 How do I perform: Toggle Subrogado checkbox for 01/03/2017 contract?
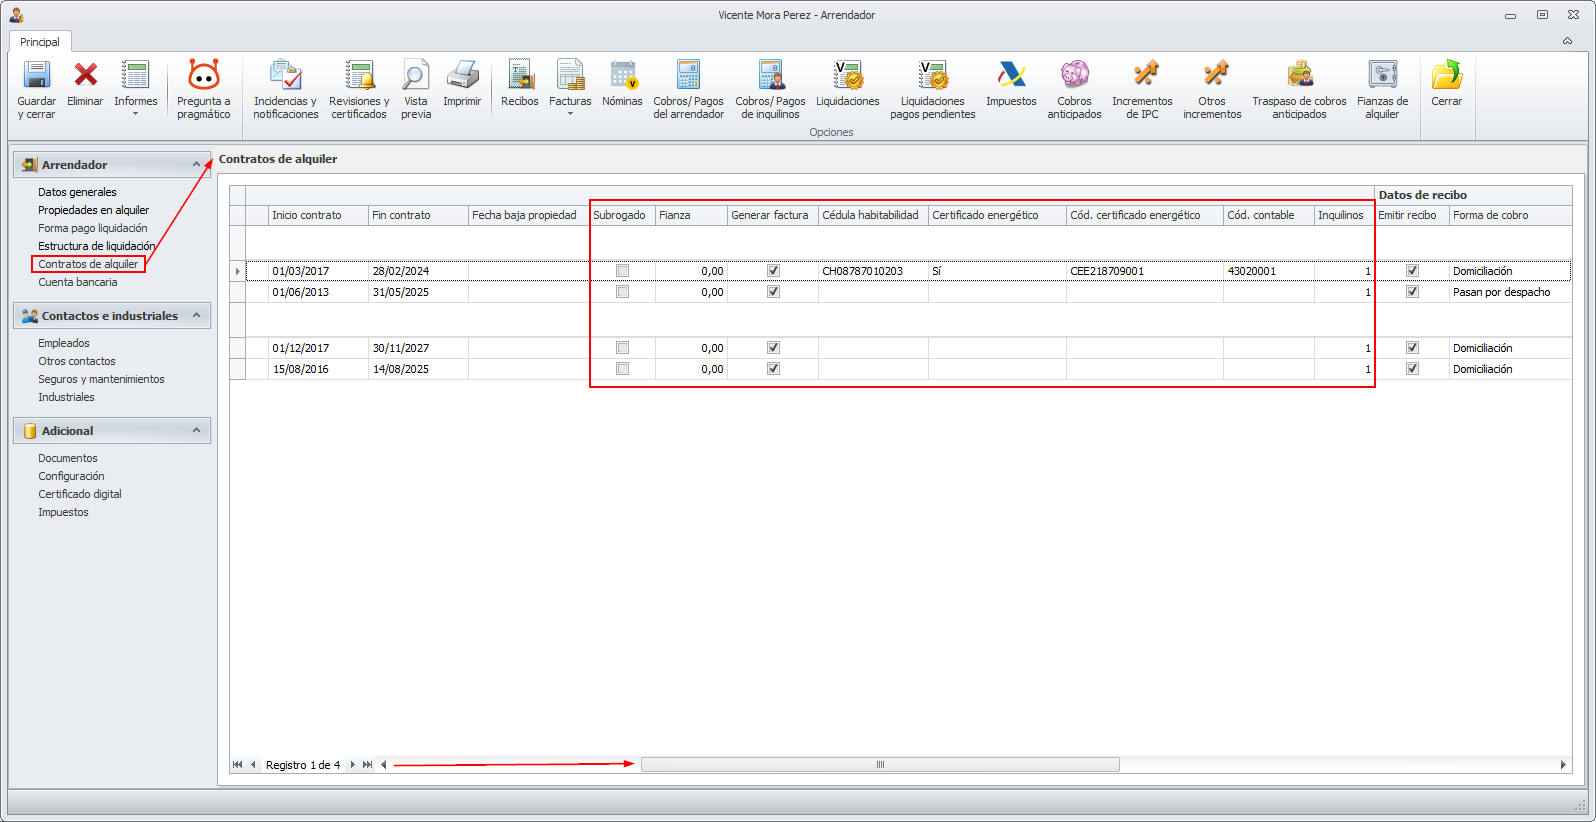click(x=623, y=271)
